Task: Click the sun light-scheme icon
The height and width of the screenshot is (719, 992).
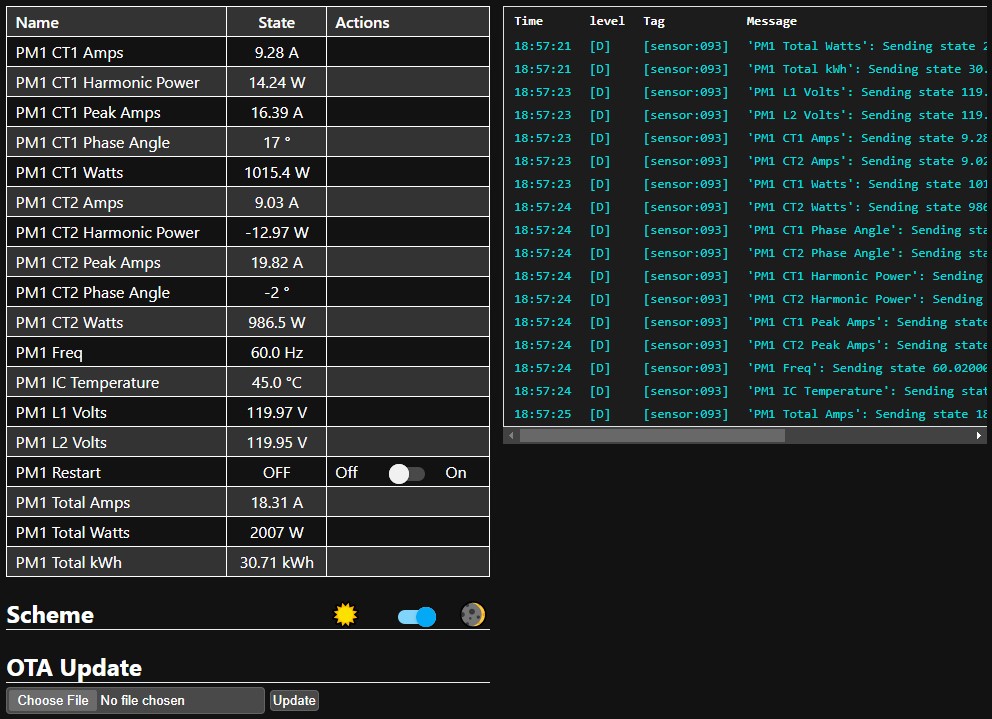Action: tap(345, 615)
